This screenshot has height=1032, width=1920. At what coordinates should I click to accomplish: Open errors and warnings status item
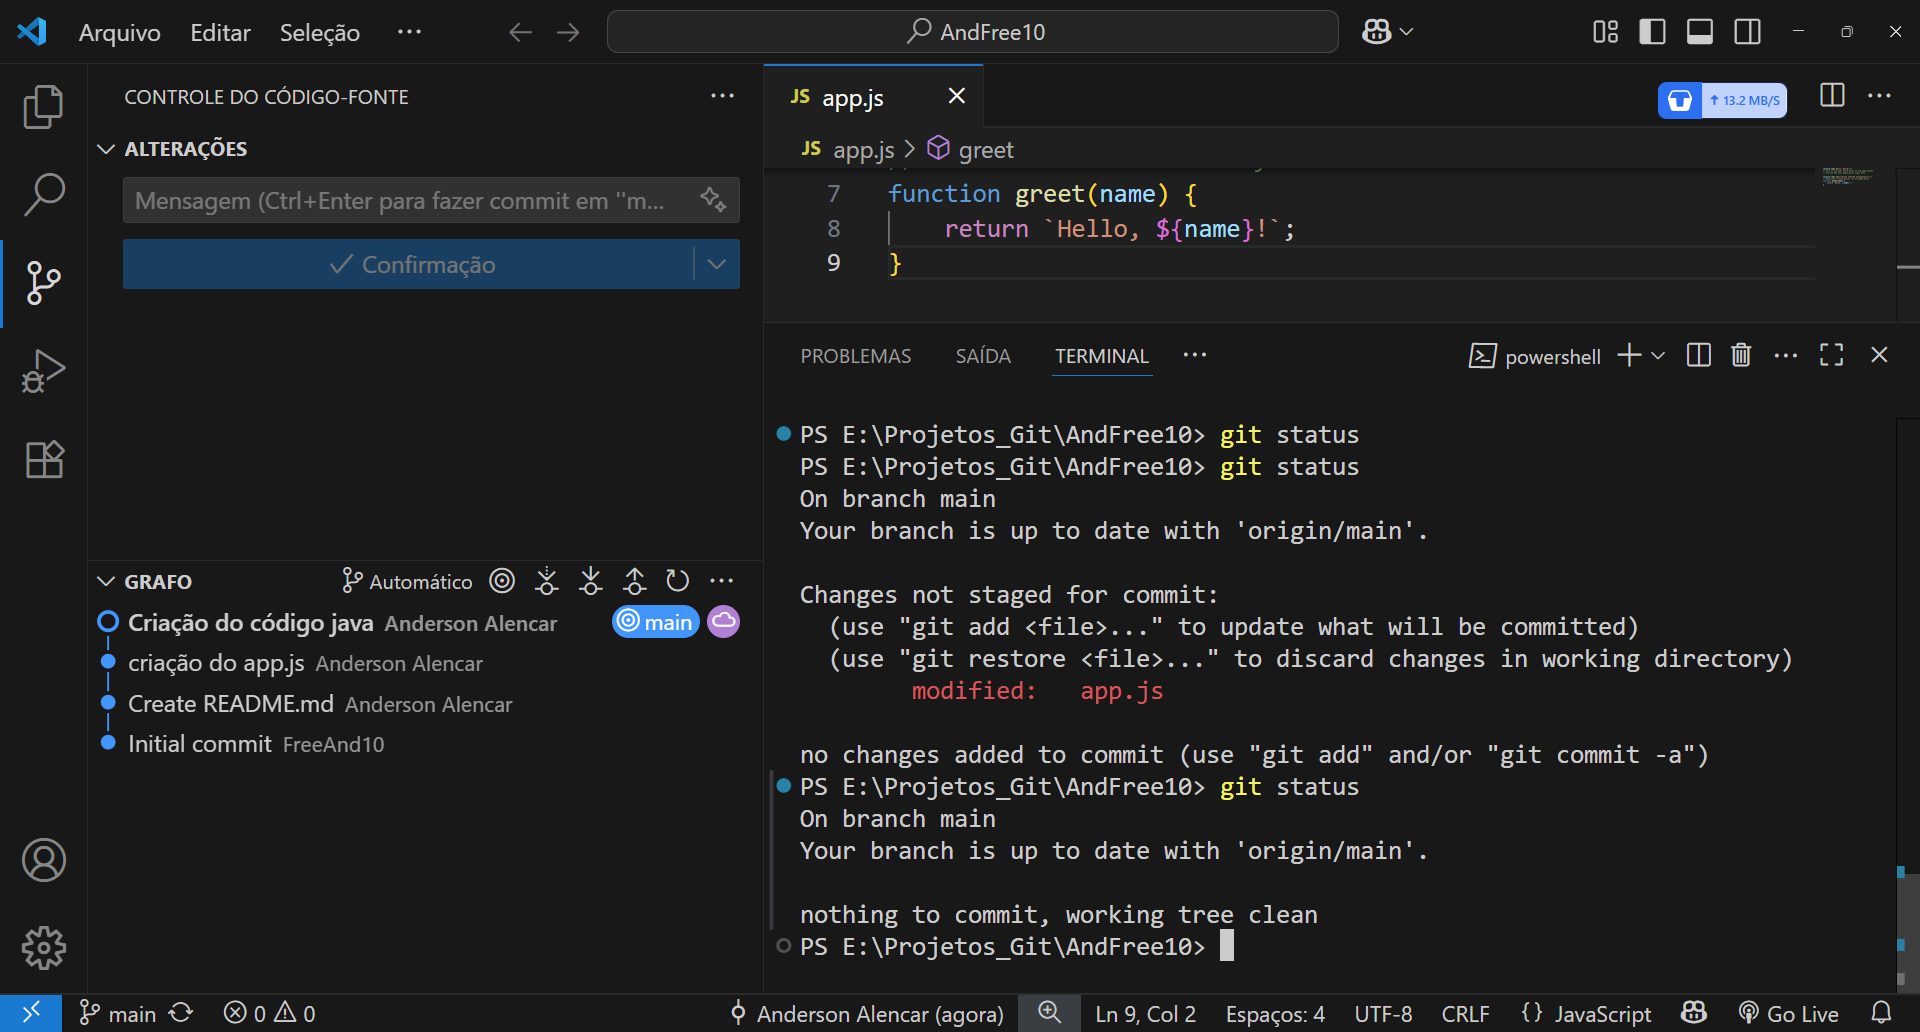tap(270, 1014)
